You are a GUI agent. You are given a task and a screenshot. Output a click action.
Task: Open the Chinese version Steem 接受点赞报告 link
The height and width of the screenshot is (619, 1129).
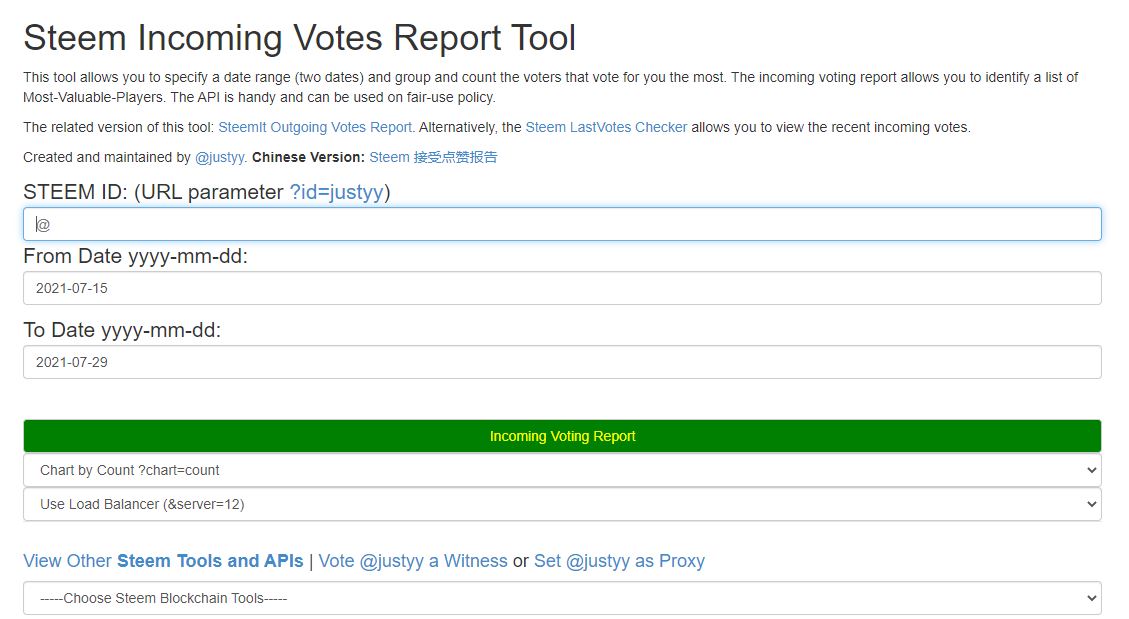(433, 157)
